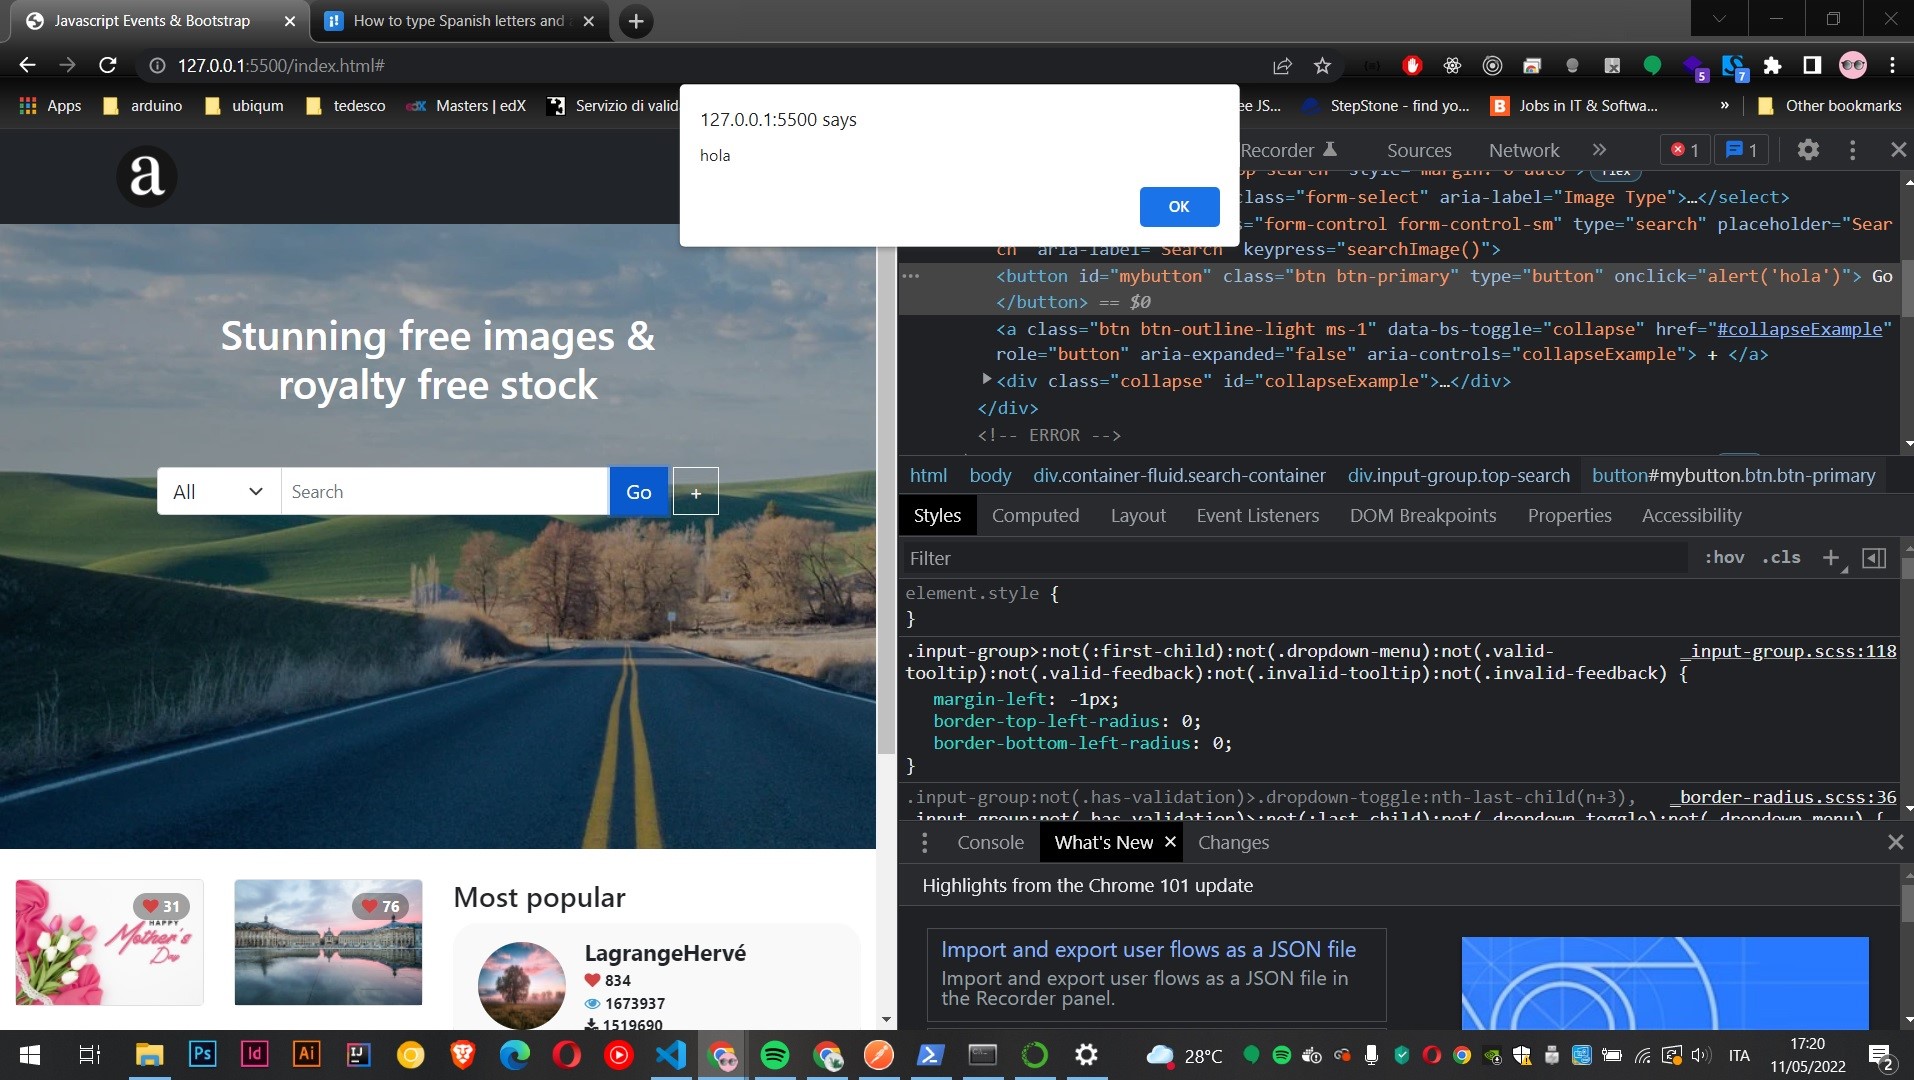This screenshot has width=1914, height=1080.
Task: Switch to the Layout pane
Action: pyautogui.click(x=1138, y=516)
